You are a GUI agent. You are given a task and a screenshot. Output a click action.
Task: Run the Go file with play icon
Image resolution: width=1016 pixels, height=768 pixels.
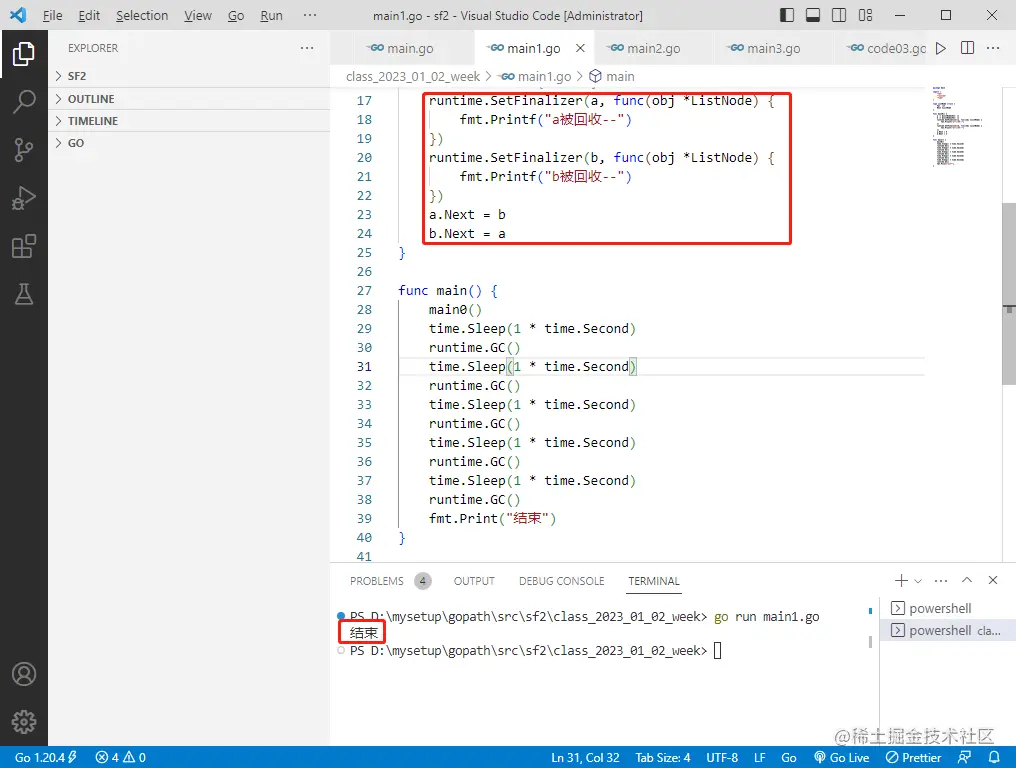click(x=941, y=48)
